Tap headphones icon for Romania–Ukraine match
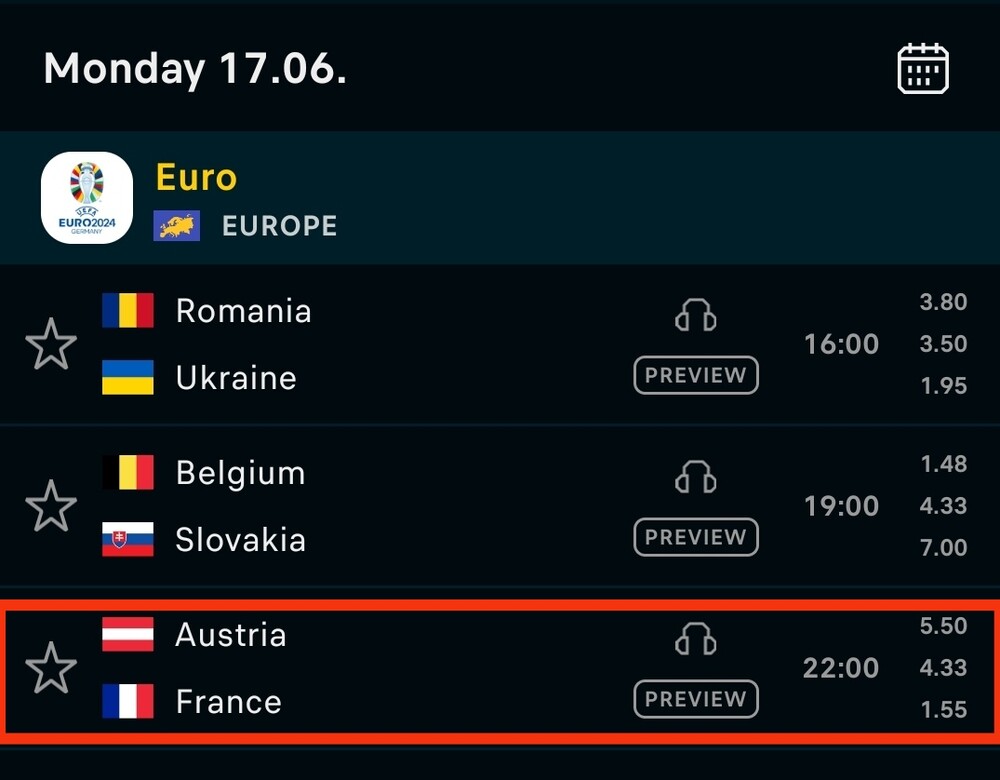Image resolution: width=1000 pixels, height=780 pixels. pyautogui.click(x=696, y=315)
